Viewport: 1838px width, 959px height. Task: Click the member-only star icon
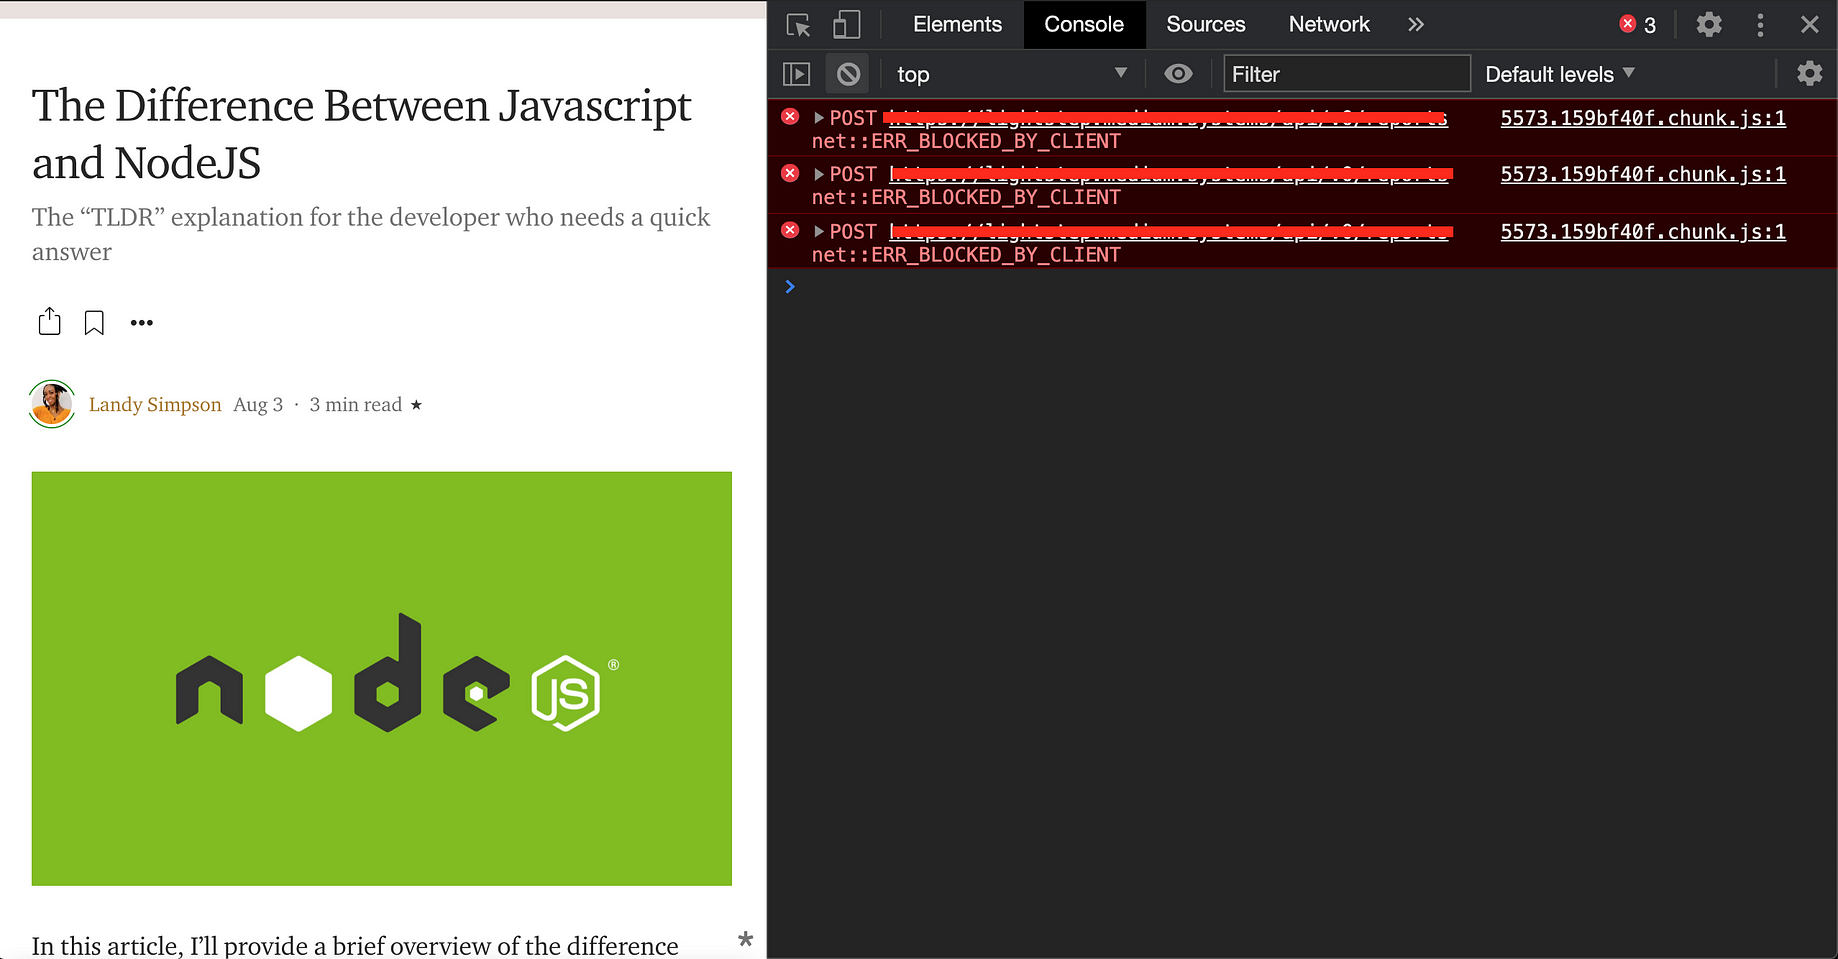tap(416, 405)
